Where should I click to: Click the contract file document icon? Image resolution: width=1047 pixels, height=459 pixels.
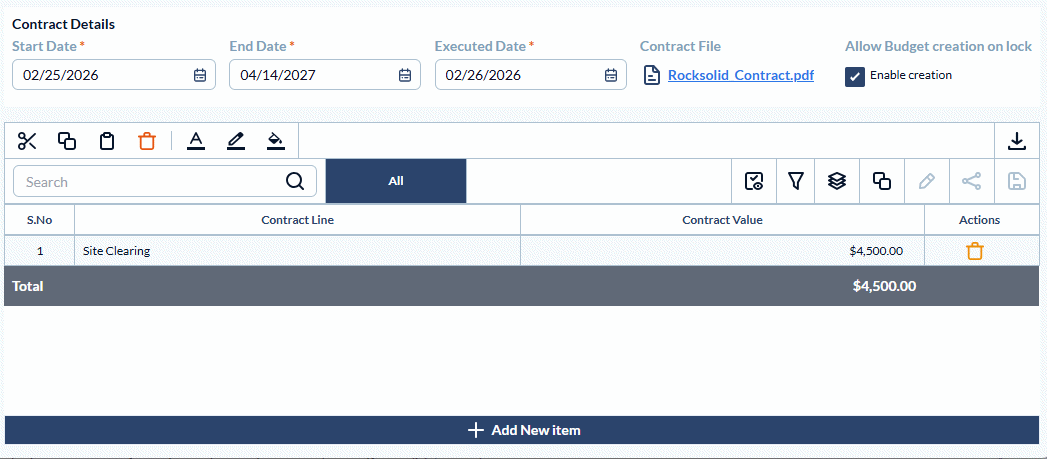click(x=651, y=75)
